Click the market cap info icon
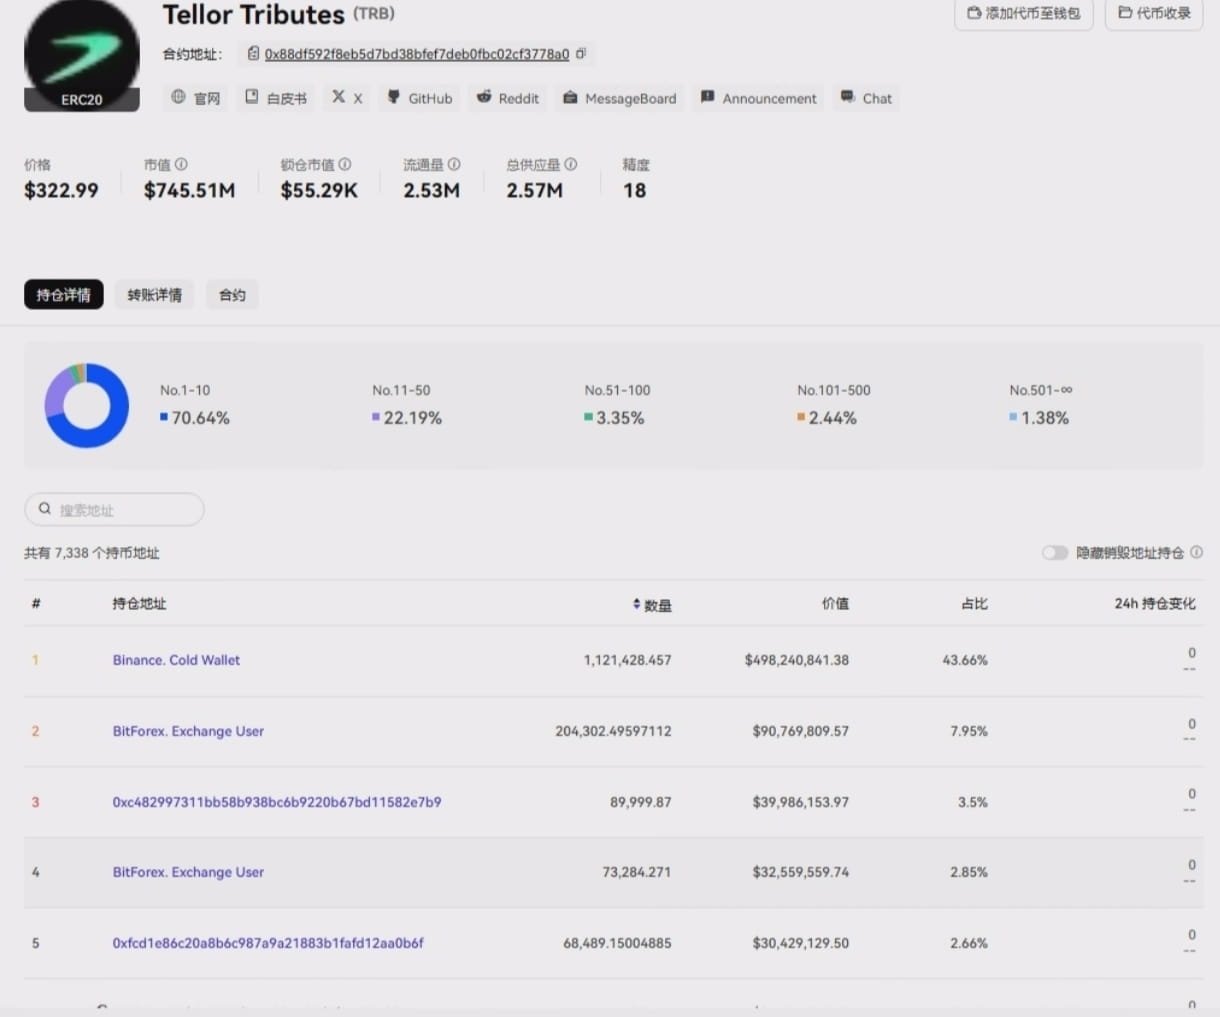Screen dimensions: 1220x1017 coord(181,164)
